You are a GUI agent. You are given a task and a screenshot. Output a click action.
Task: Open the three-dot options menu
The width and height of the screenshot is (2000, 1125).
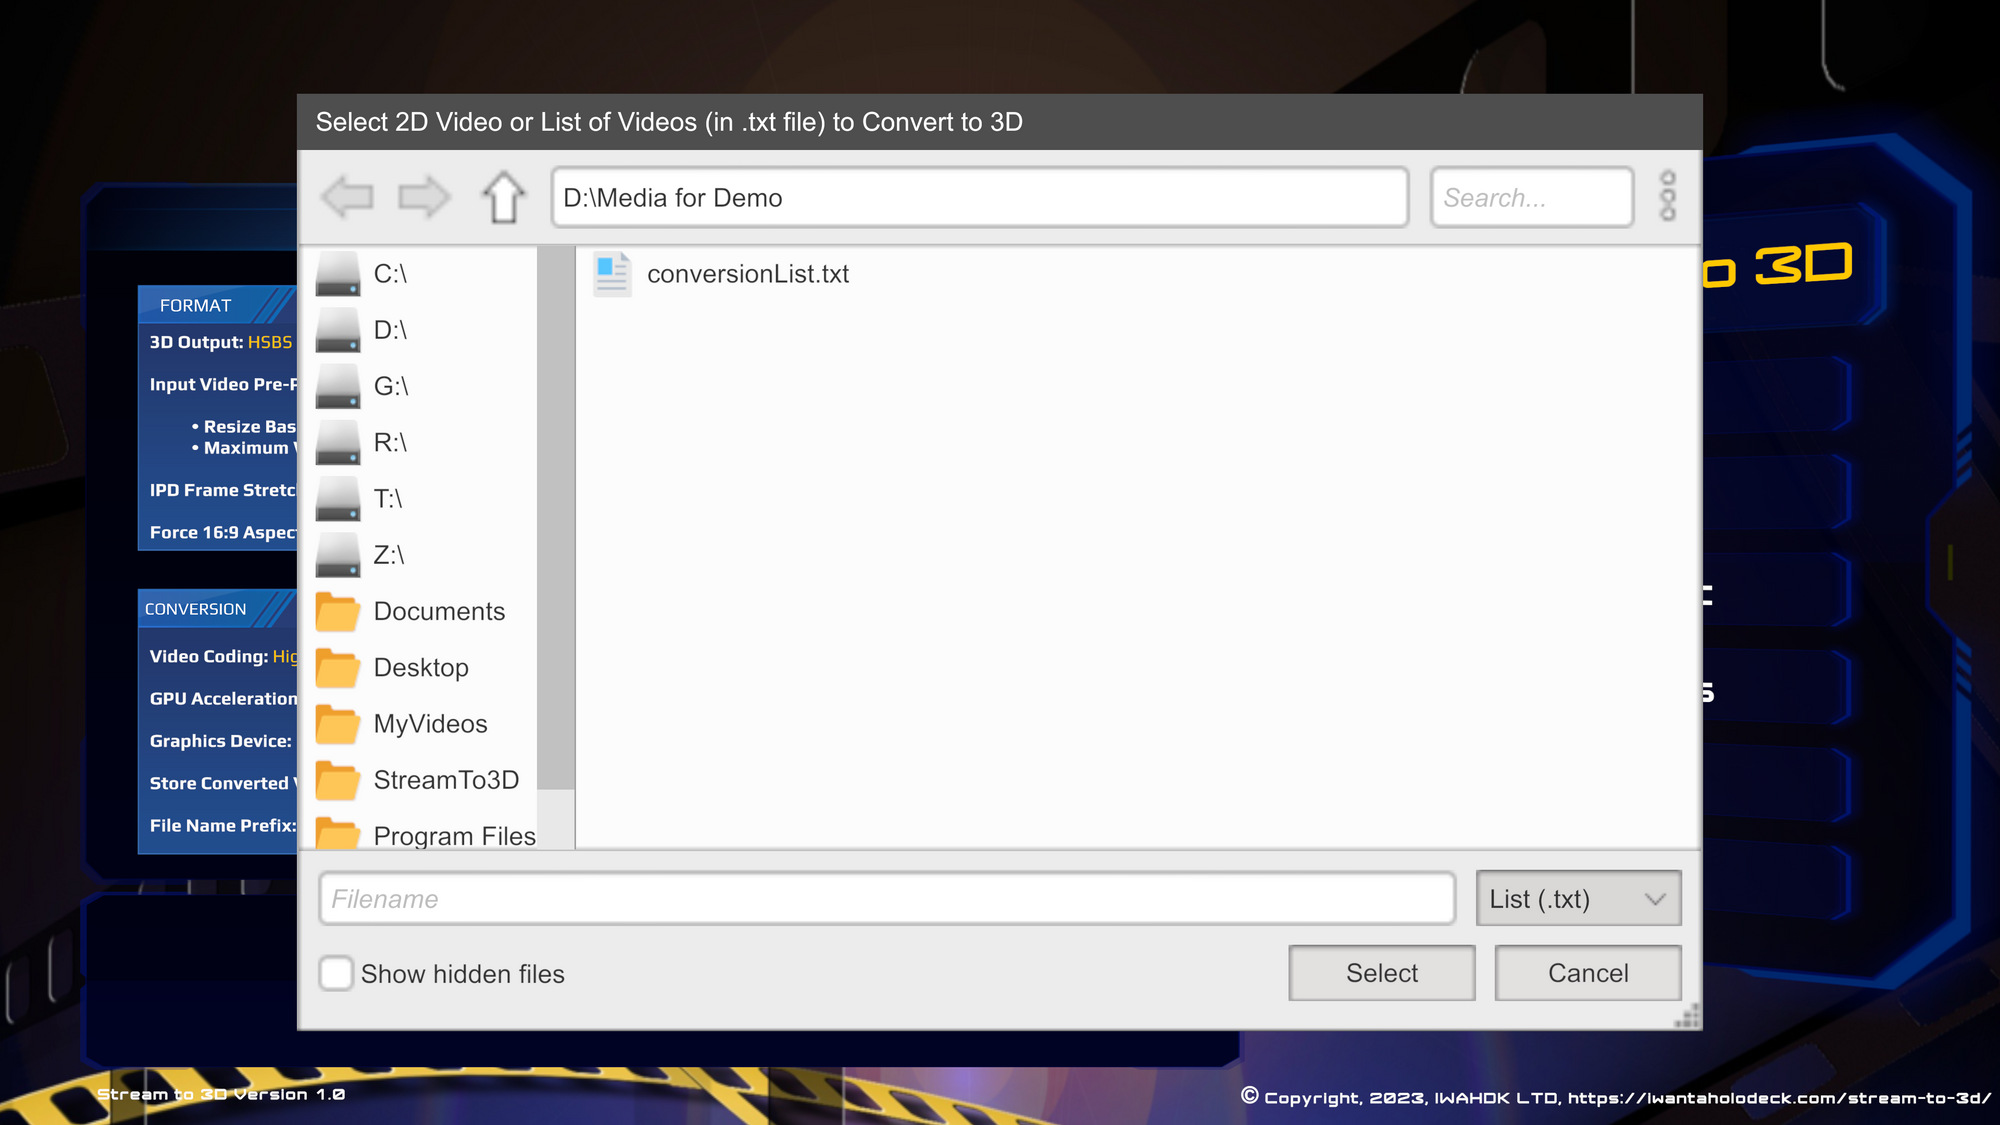[1667, 196]
